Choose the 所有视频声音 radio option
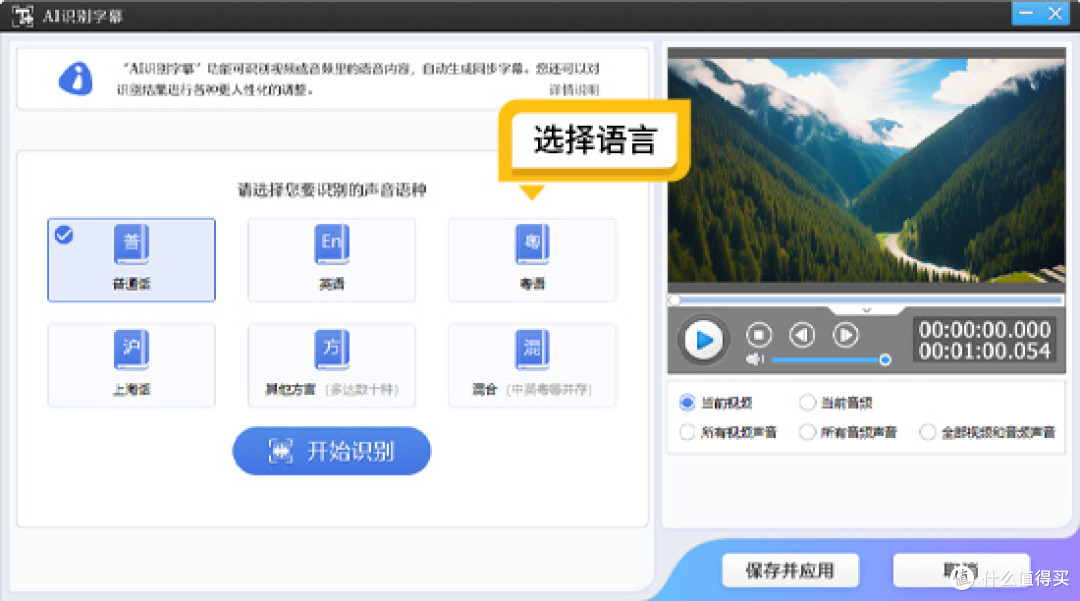 728,432
